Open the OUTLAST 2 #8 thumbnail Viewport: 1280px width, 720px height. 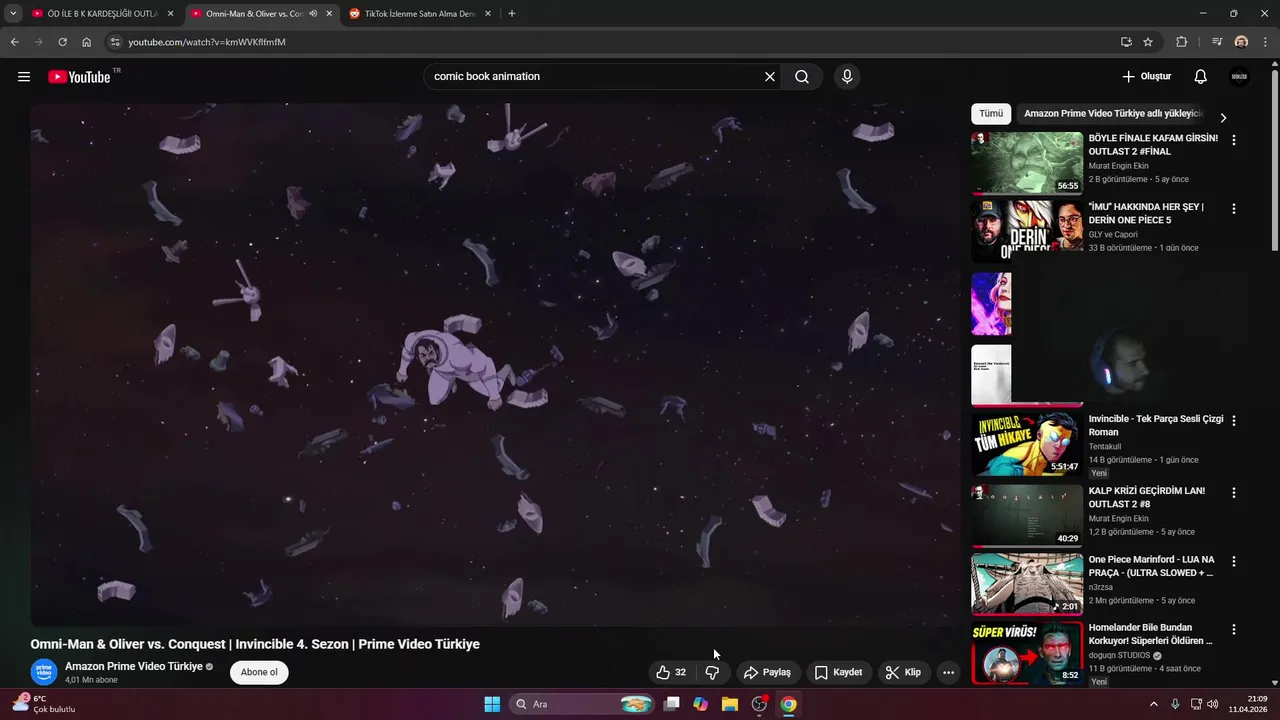tap(1027, 515)
